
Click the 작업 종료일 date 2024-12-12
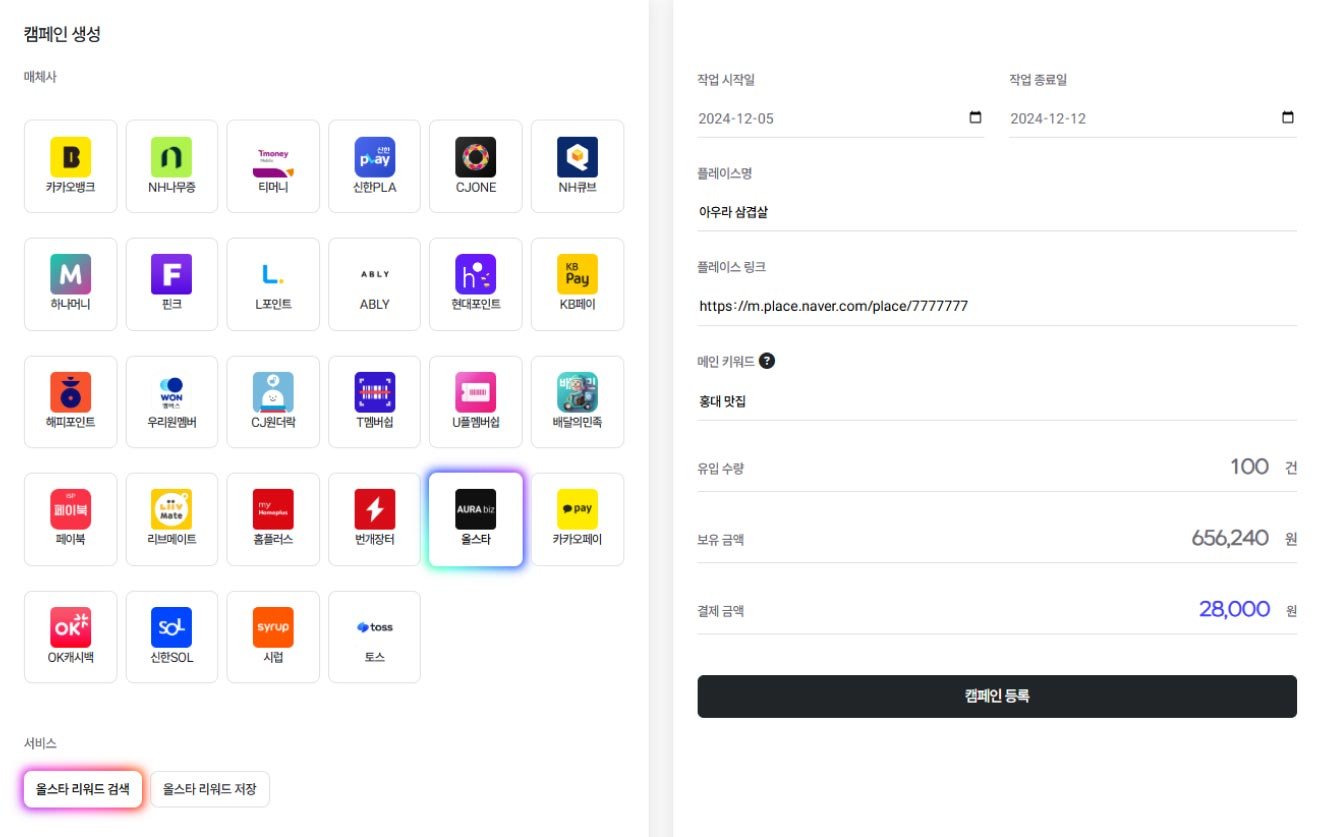[1048, 118]
